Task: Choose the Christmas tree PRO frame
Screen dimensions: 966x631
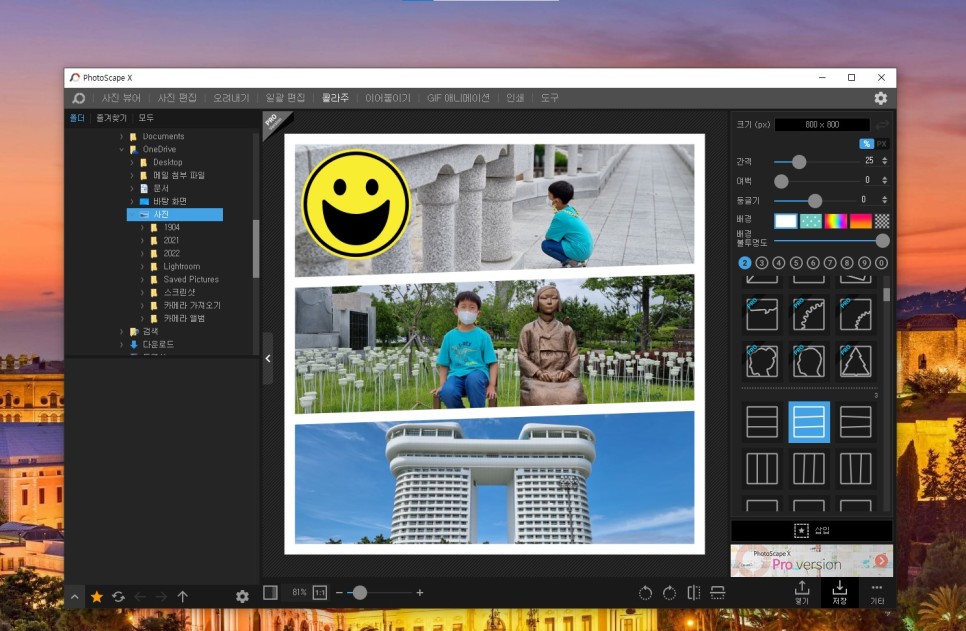Action: (856, 361)
